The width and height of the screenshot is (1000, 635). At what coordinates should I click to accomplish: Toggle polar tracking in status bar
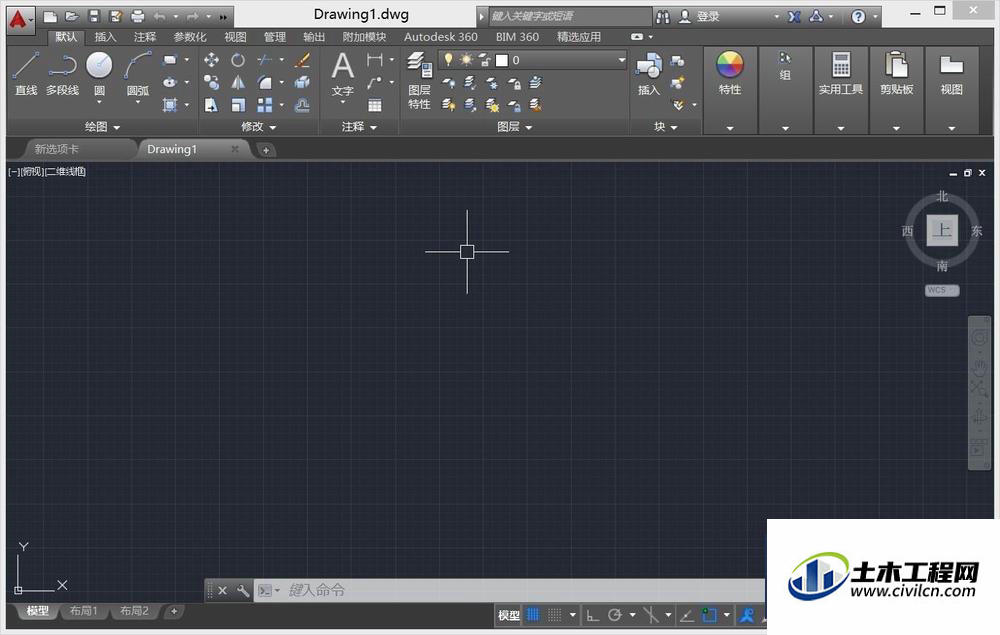(615, 615)
